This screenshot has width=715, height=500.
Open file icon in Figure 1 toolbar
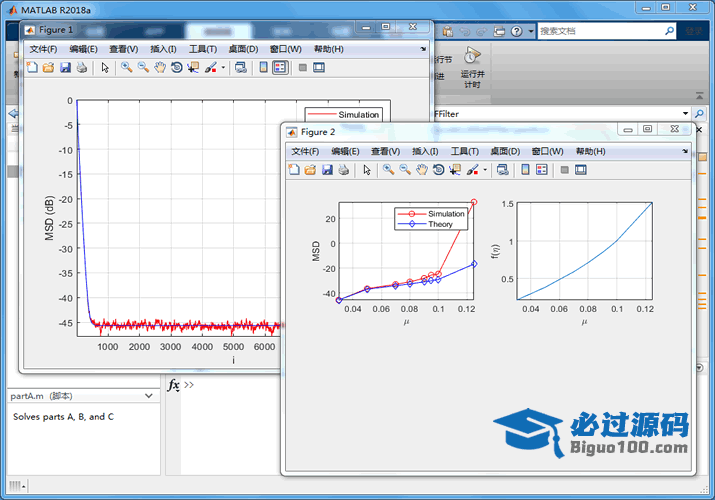pos(48,67)
